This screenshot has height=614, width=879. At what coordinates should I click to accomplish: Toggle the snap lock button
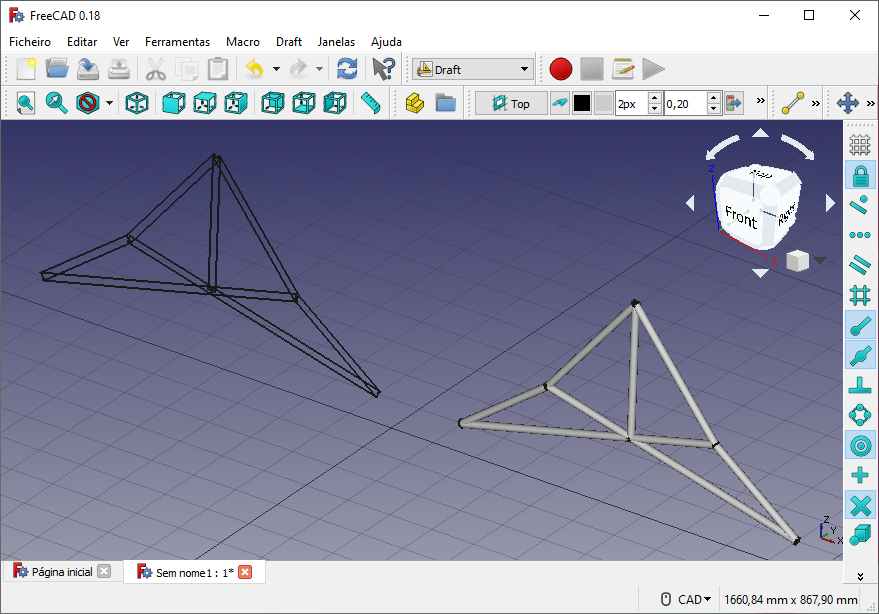tap(859, 176)
